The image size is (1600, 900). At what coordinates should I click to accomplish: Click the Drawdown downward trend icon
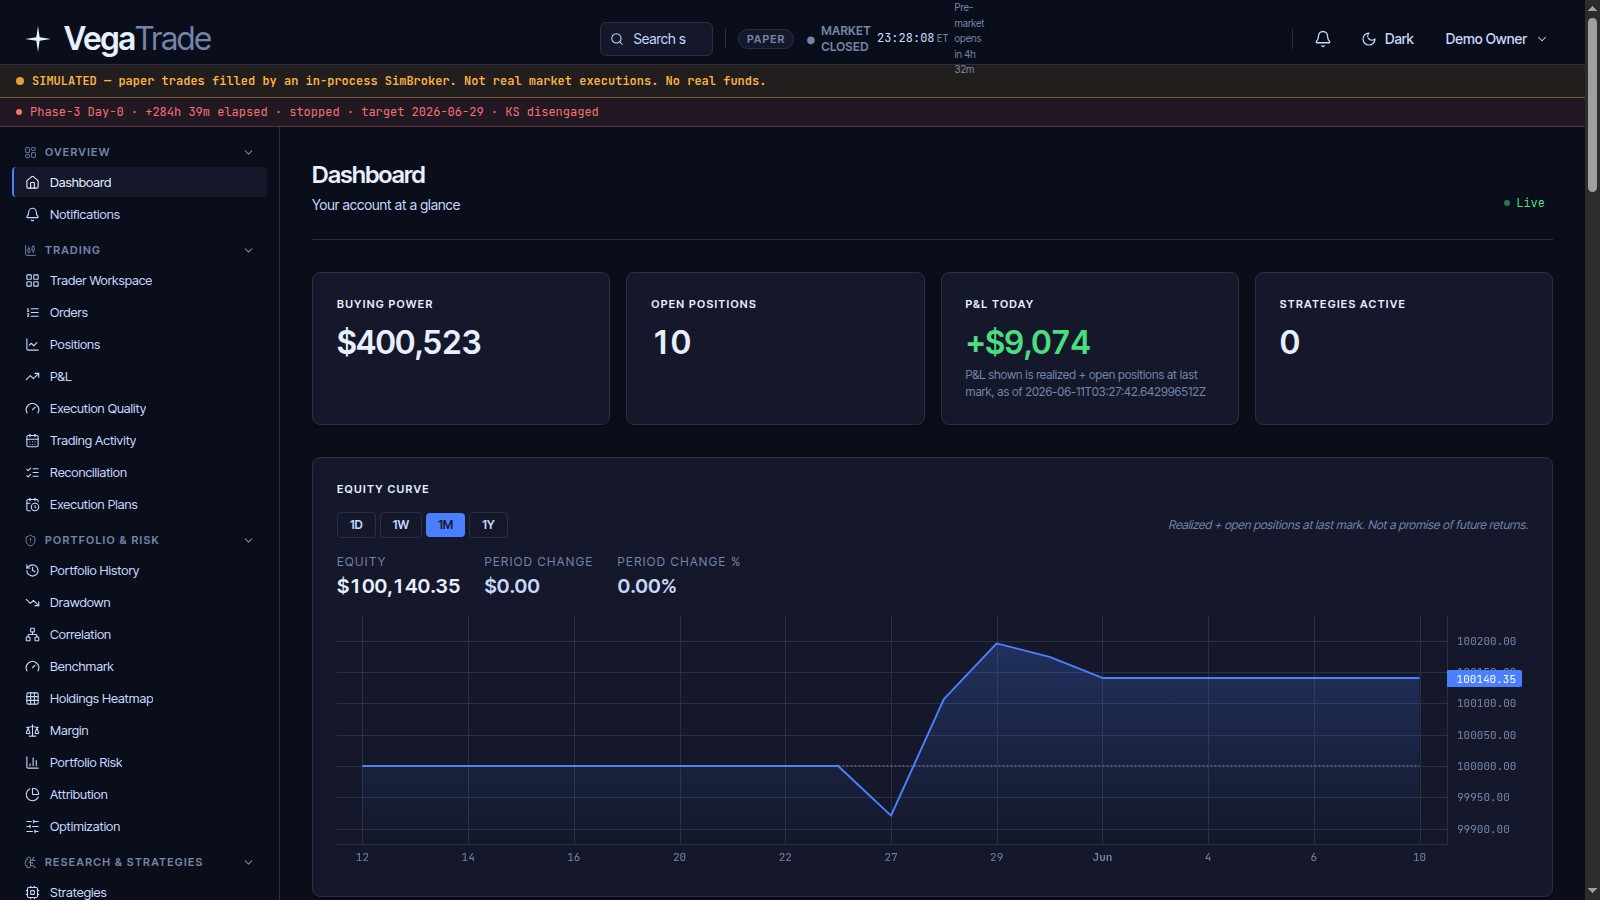pos(32,603)
